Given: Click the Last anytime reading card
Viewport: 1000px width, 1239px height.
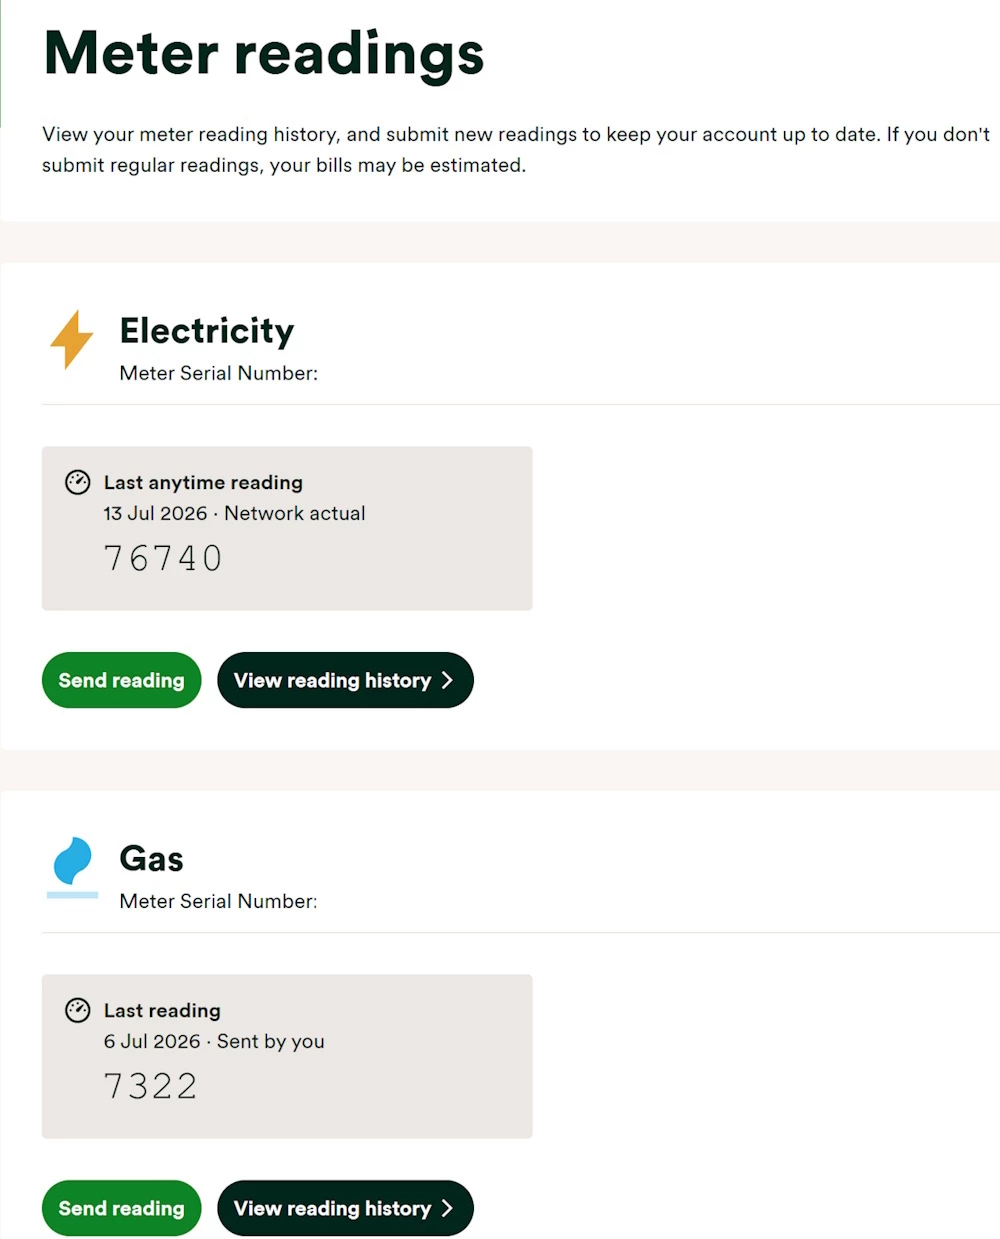Looking at the screenshot, I should [287, 528].
